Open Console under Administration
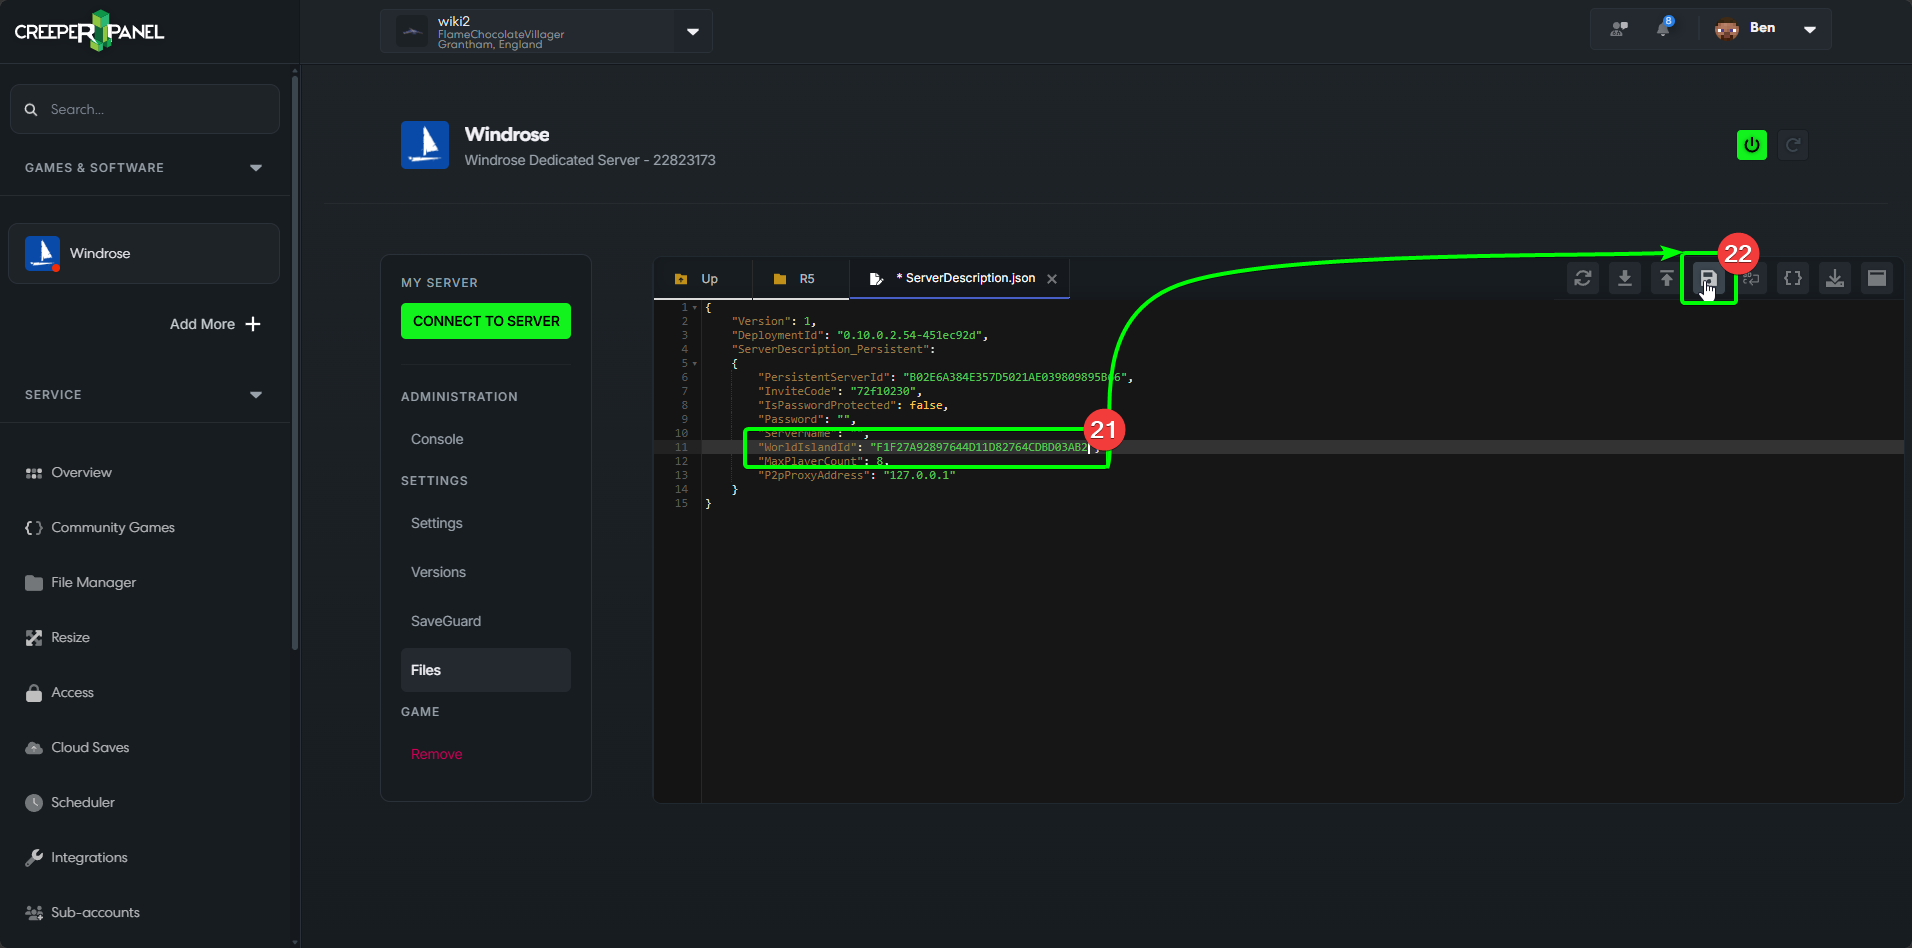 [x=437, y=439]
